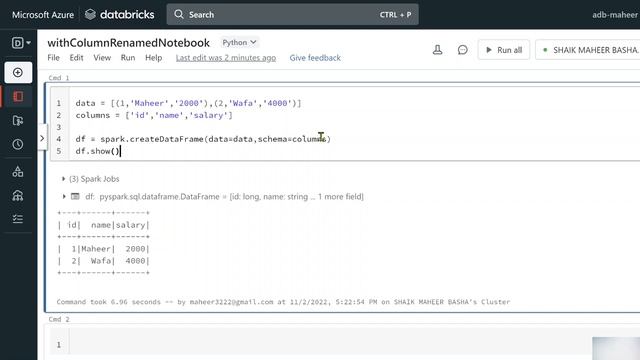This screenshot has height=360, width=640.
Task: Click the search magnifier icon
Action: (179, 14)
